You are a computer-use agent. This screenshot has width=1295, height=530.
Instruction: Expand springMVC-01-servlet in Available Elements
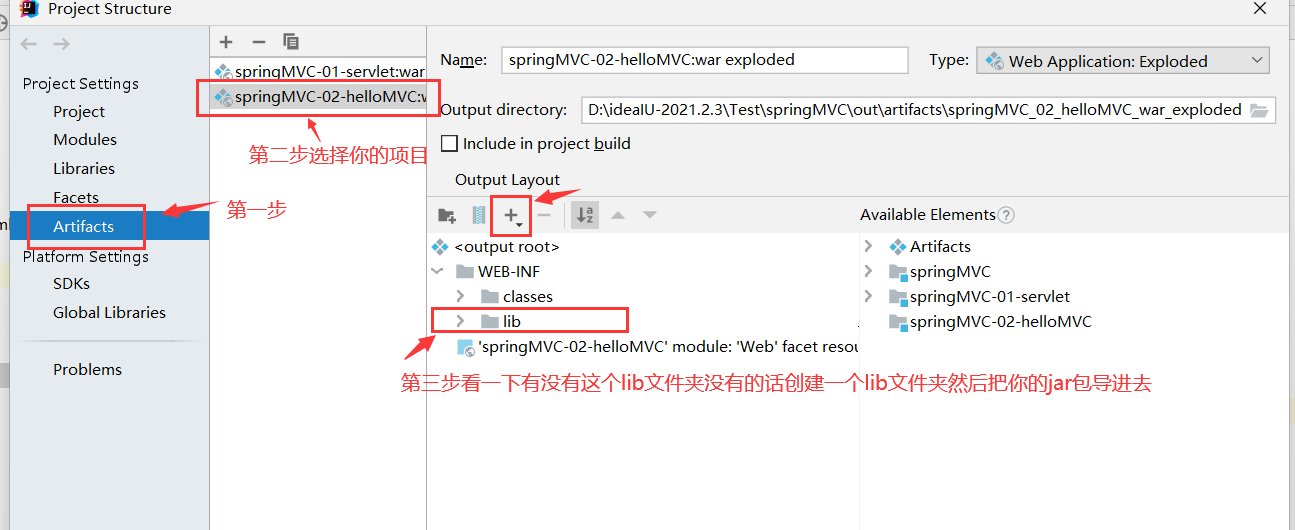pos(868,297)
